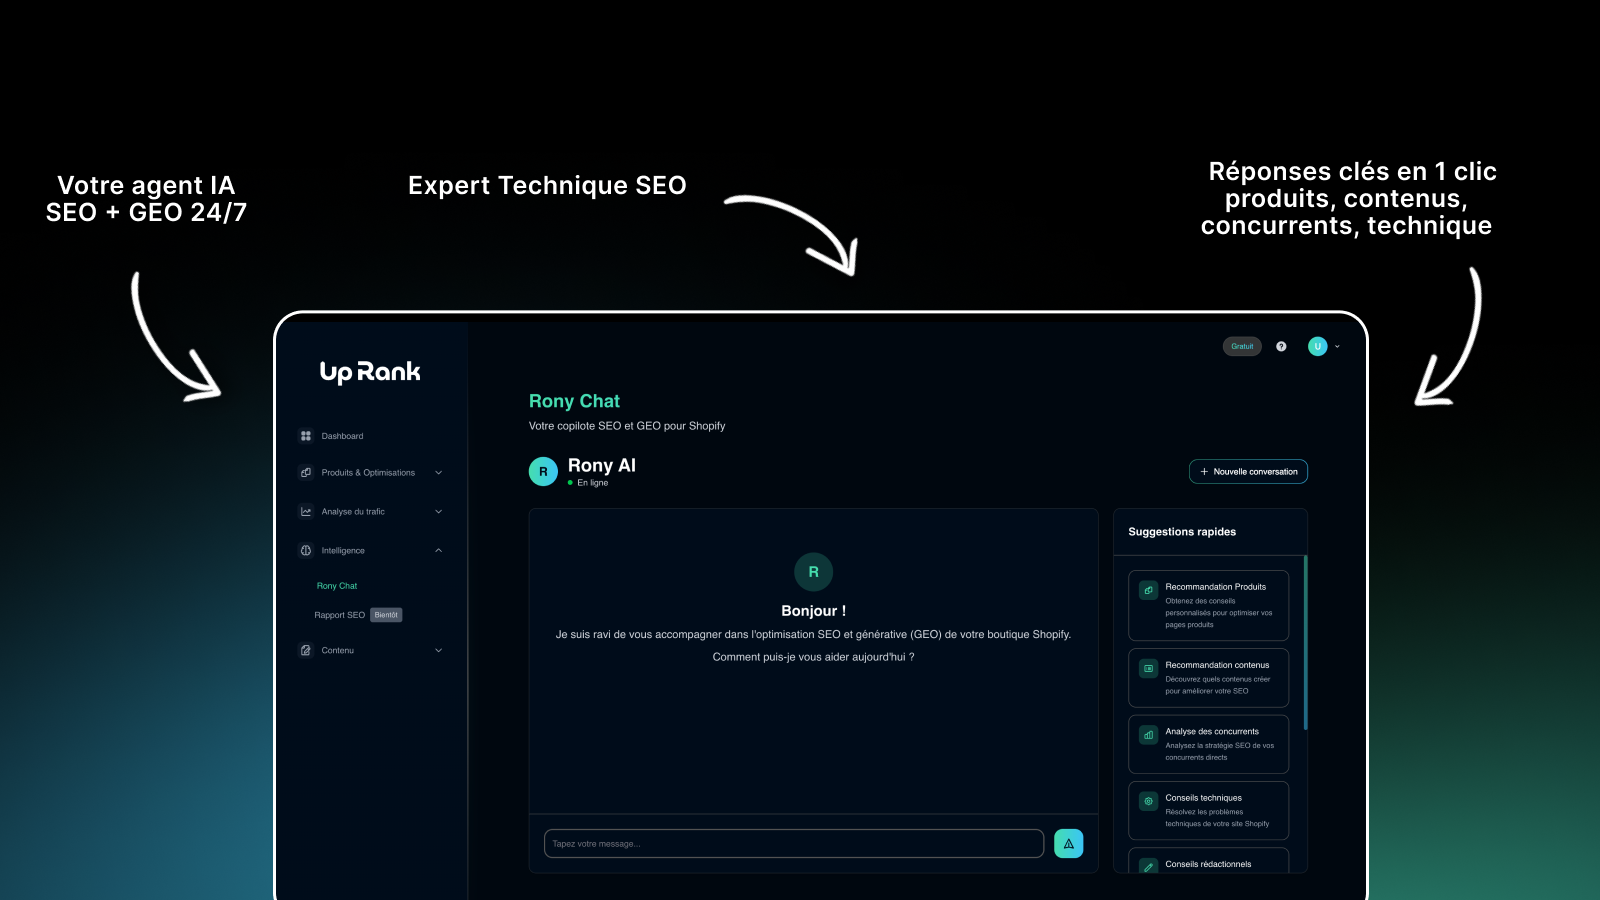Viewport: 1600px width, 900px height.
Task: Click the Analyse des concurrents card icon
Action: pos(1148,735)
